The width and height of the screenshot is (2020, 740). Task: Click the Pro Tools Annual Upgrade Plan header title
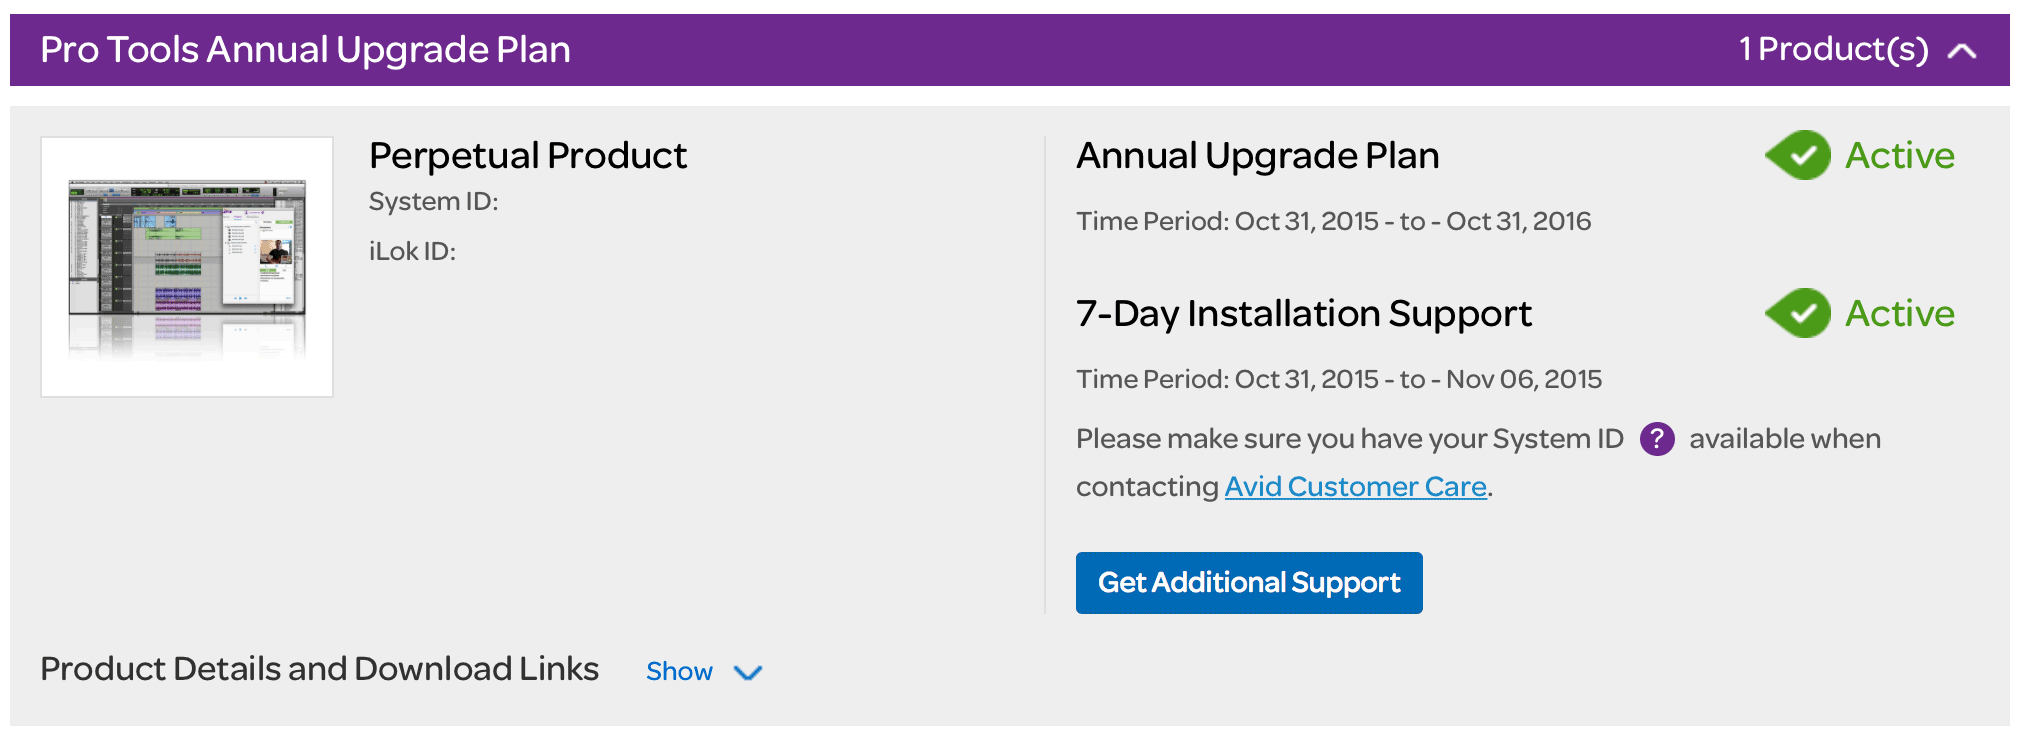pos(305,50)
